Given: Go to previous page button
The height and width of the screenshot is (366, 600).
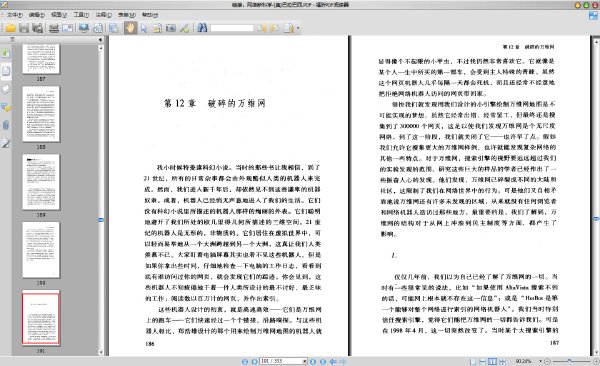Looking at the screenshot, I should tap(254, 361).
